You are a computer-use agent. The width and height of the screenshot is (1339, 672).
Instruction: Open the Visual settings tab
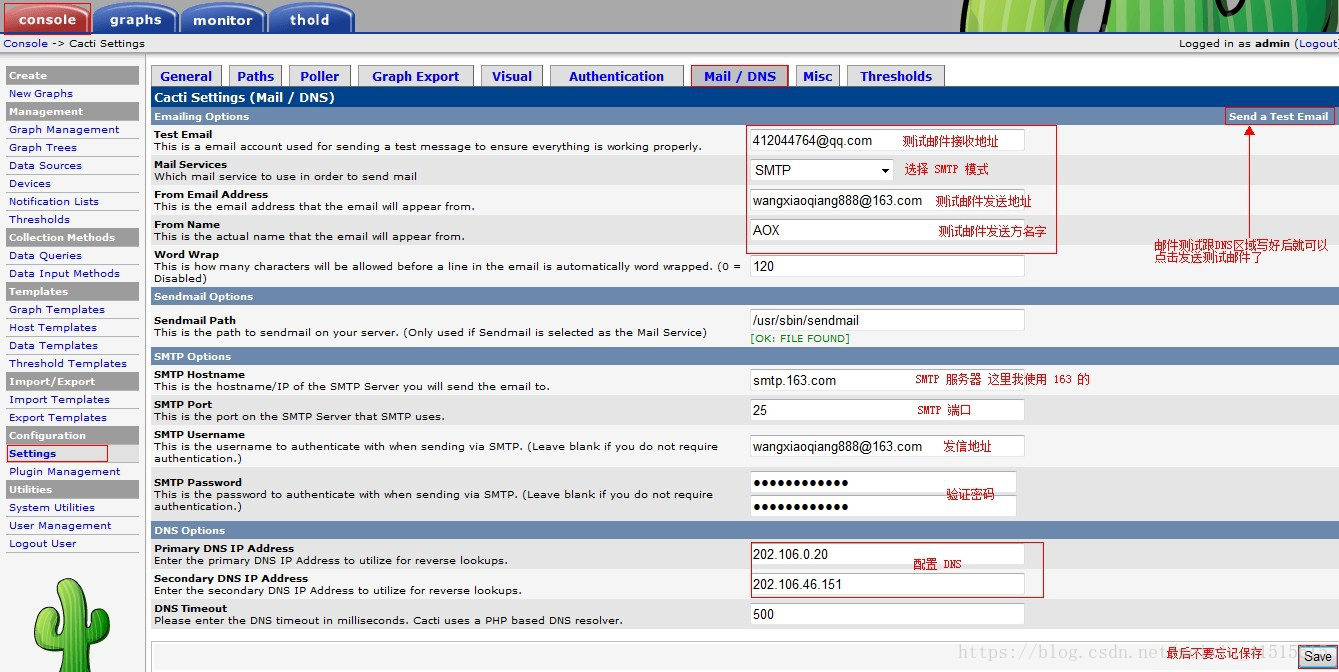(x=512, y=76)
